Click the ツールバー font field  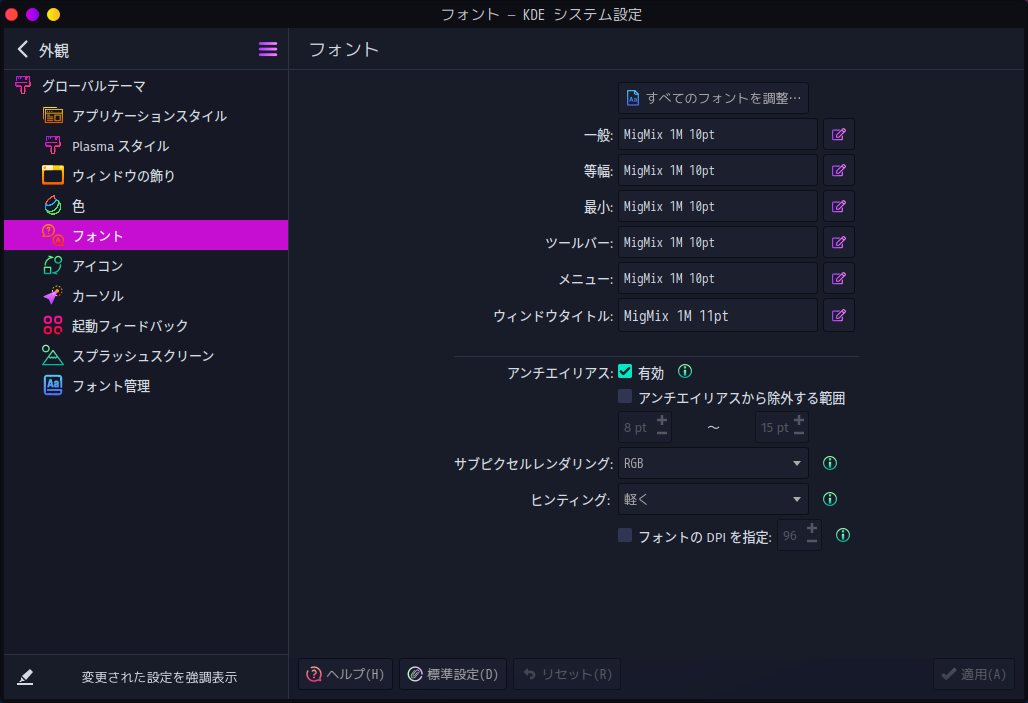click(718, 243)
